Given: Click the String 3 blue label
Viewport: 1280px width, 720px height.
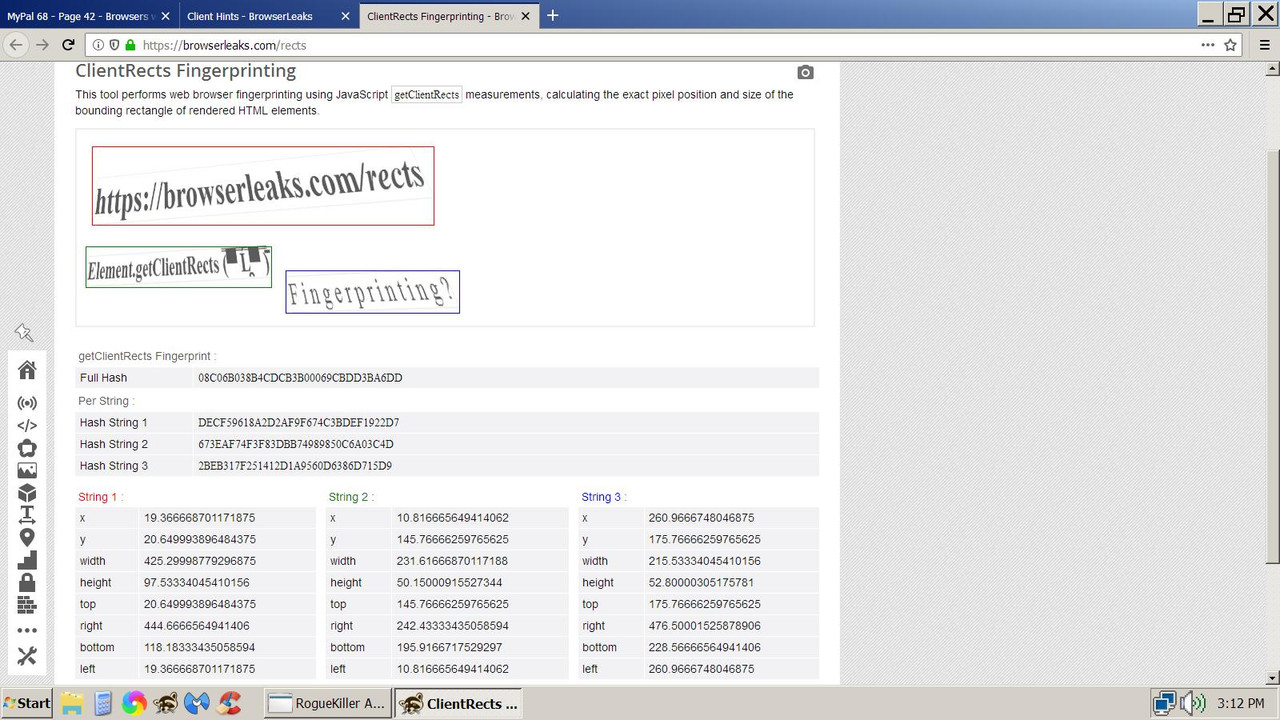Looking at the screenshot, I should tap(601, 497).
